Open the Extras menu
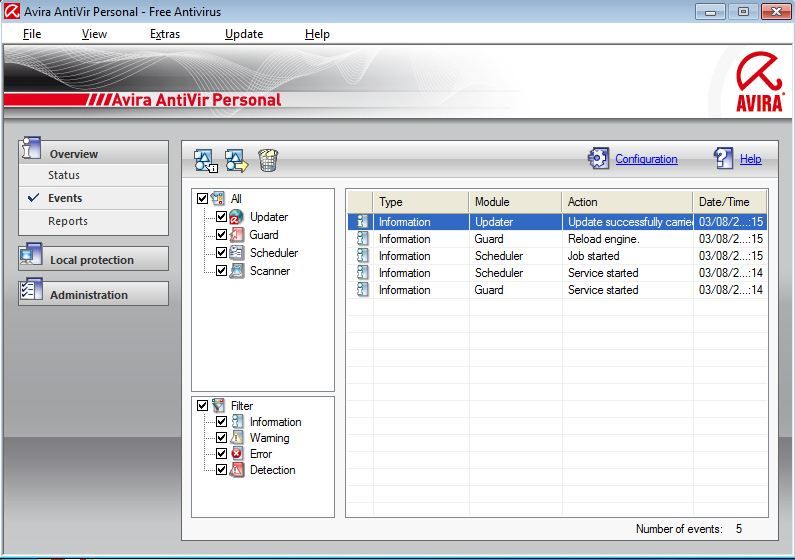 (x=165, y=34)
